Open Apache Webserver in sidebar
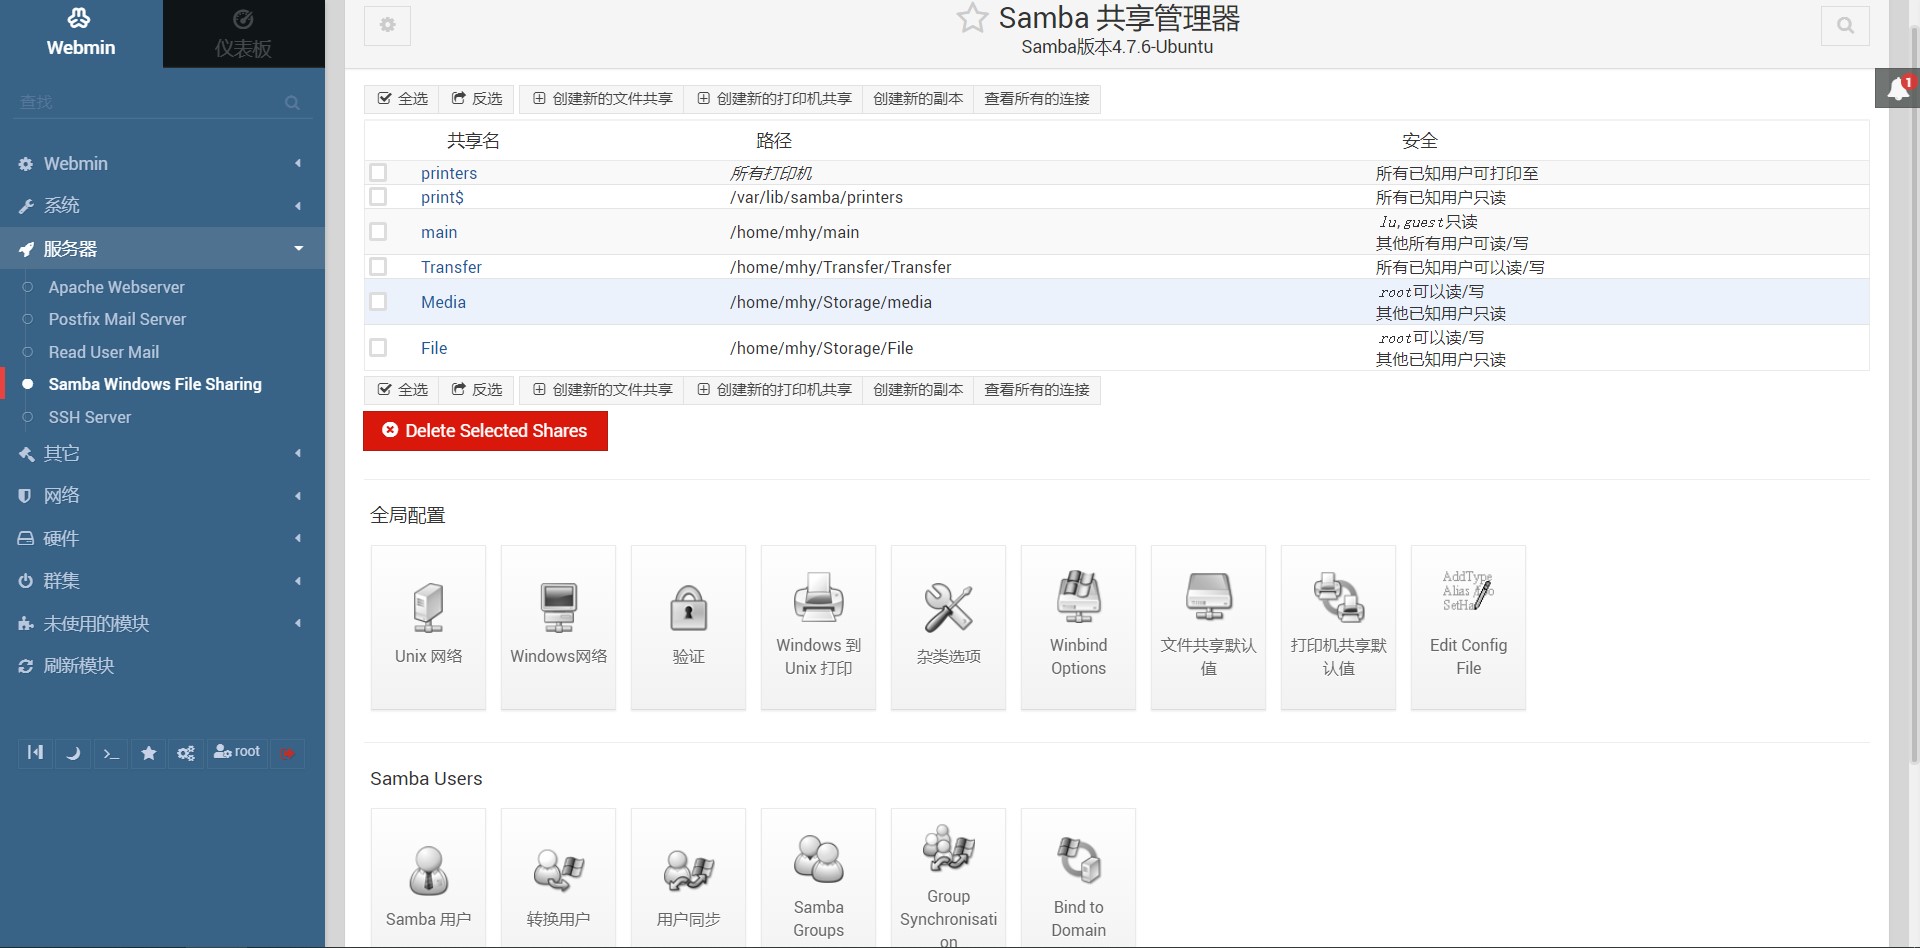Screen dimensions: 1920x948 point(116,287)
